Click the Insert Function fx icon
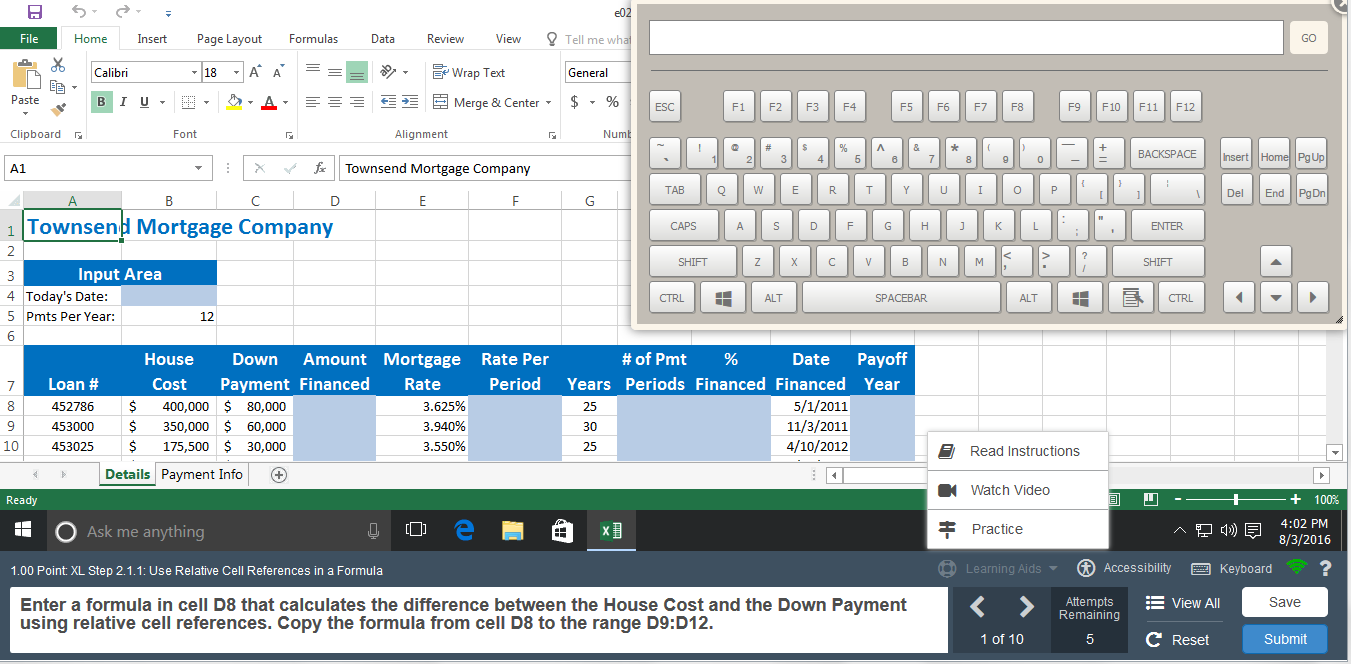 [319, 168]
